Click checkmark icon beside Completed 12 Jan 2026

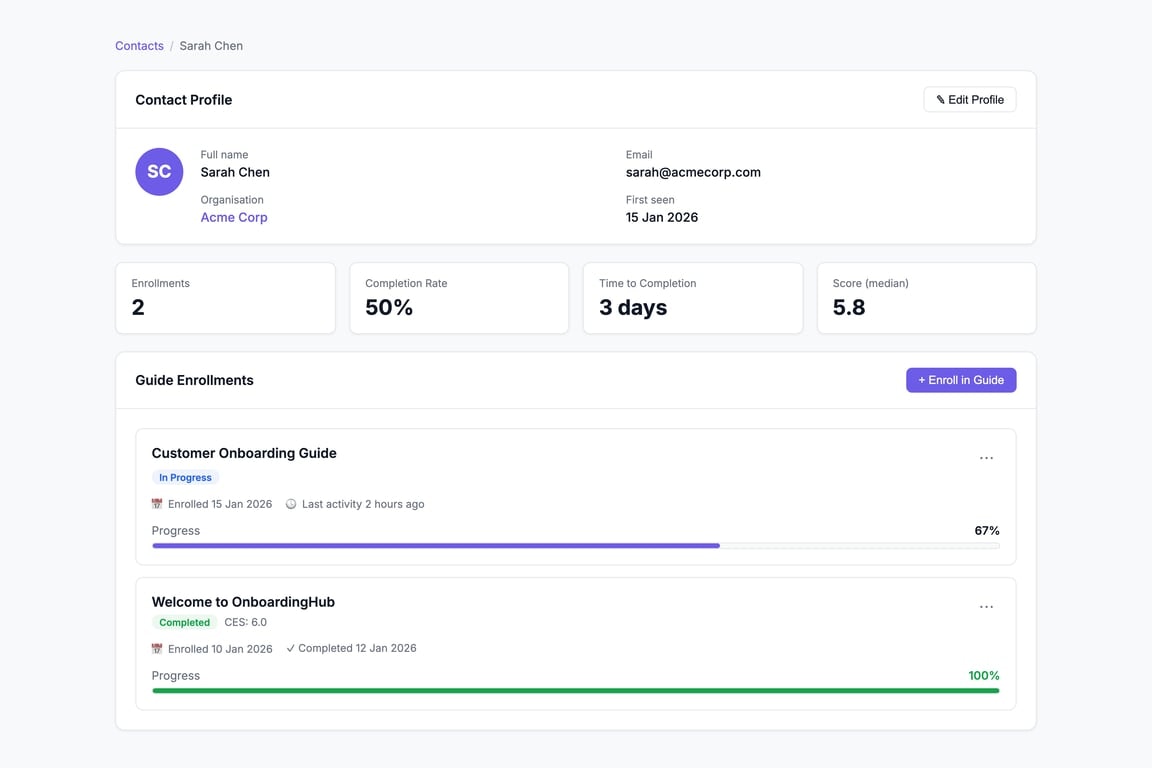point(290,648)
